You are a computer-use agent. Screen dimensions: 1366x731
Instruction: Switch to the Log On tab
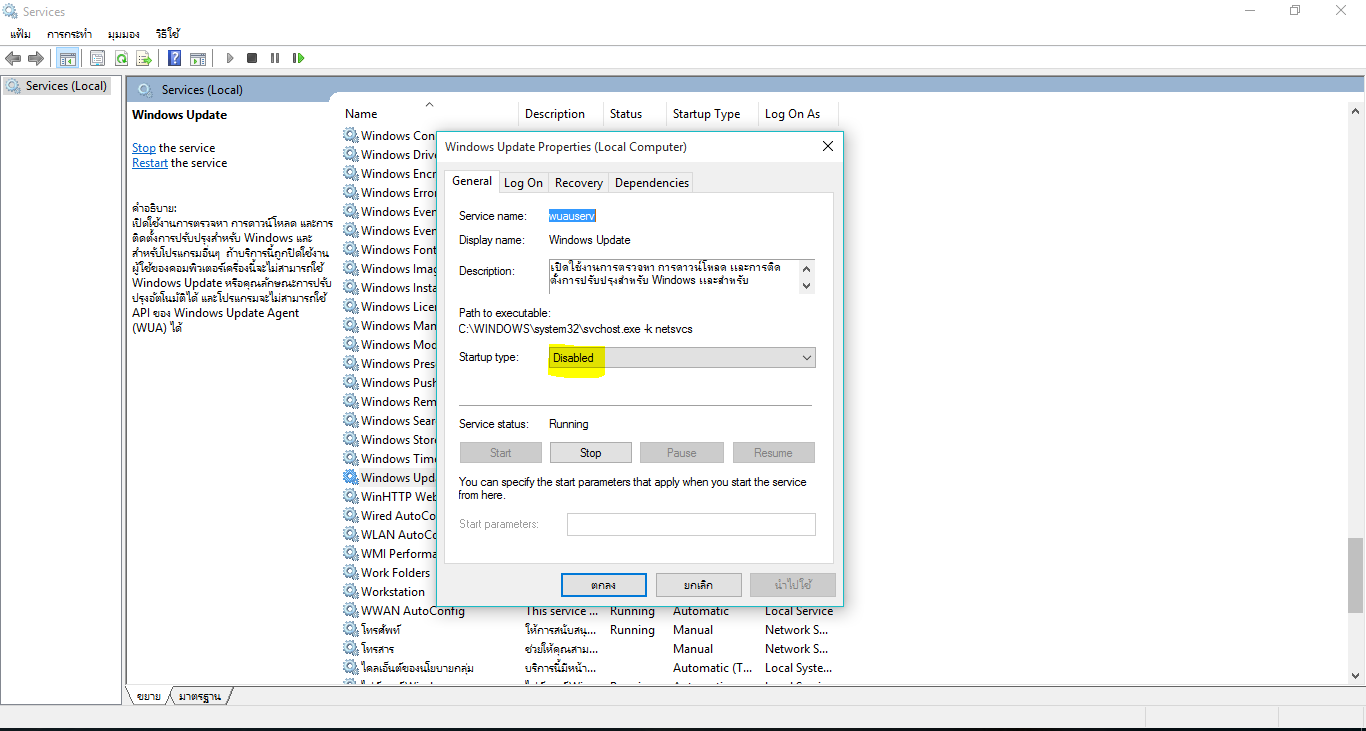pyautogui.click(x=523, y=183)
